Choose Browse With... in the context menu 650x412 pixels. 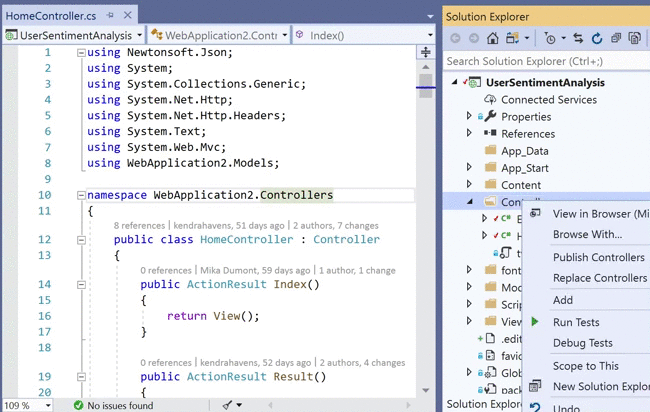pos(587,234)
